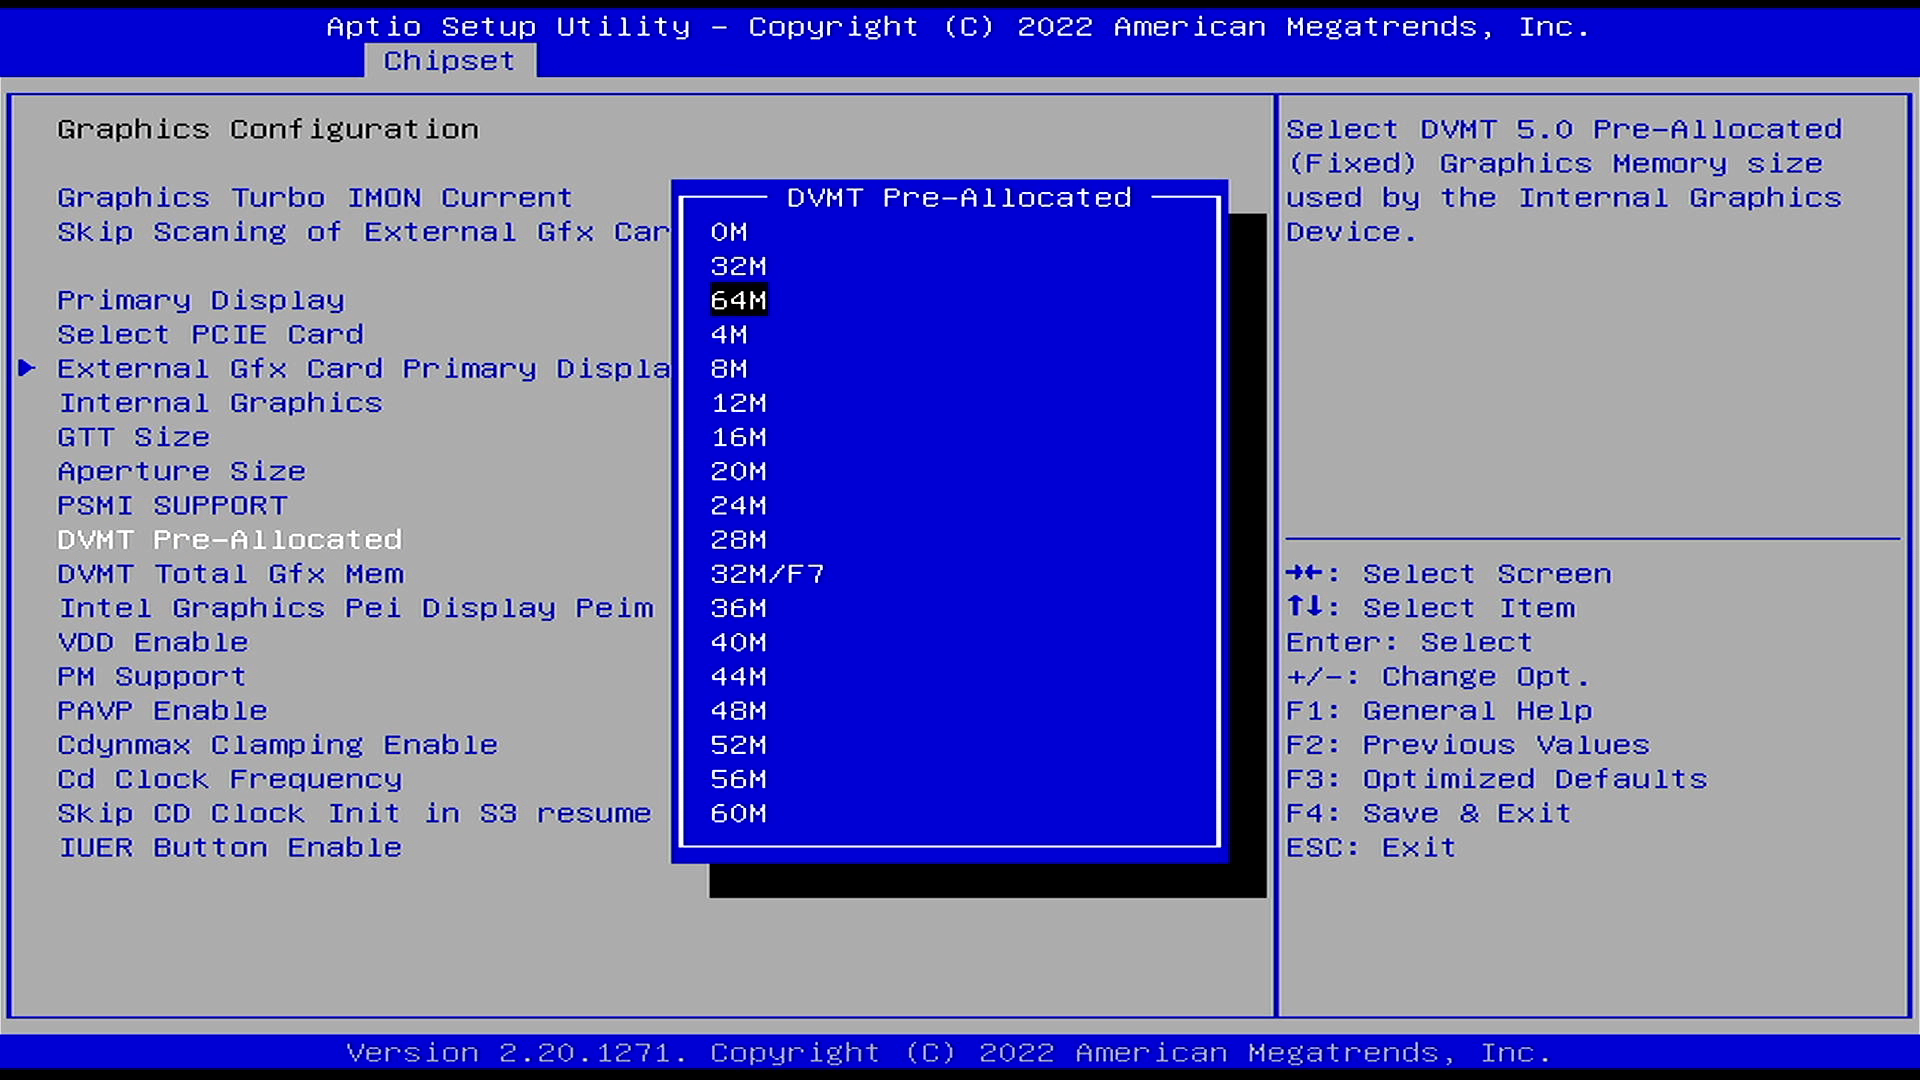The image size is (1920, 1080).
Task: Select 64M DVMT Pre-Allocated option
Action: pyautogui.click(x=737, y=299)
